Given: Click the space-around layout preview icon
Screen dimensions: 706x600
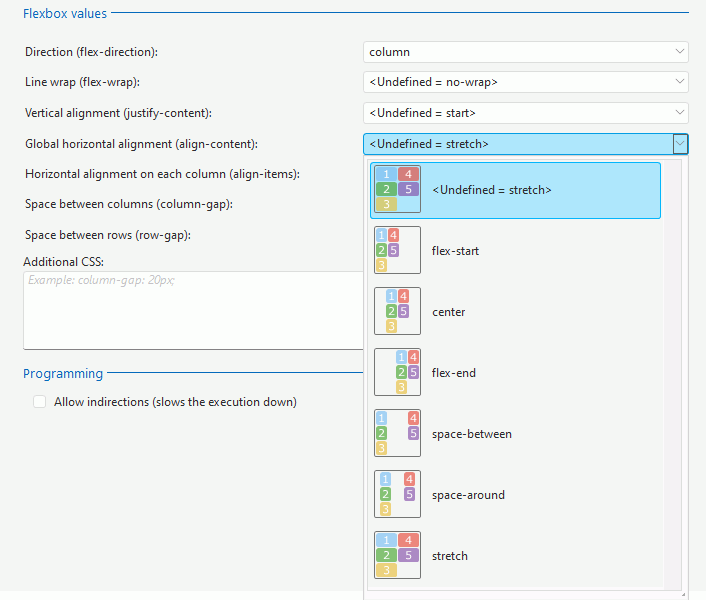Looking at the screenshot, I should tap(397, 494).
